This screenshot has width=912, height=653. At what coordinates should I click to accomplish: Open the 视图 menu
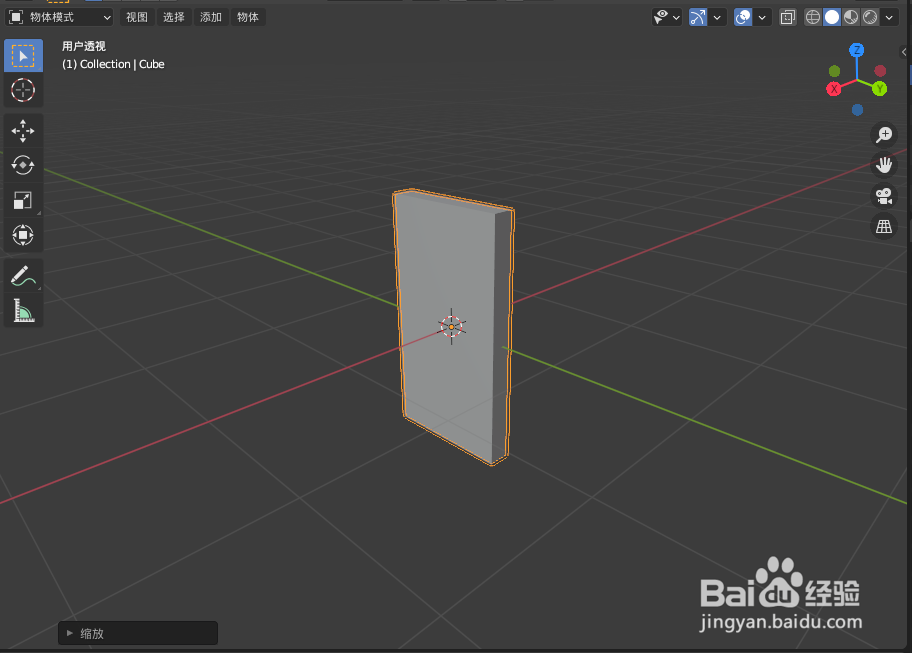click(x=136, y=17)
